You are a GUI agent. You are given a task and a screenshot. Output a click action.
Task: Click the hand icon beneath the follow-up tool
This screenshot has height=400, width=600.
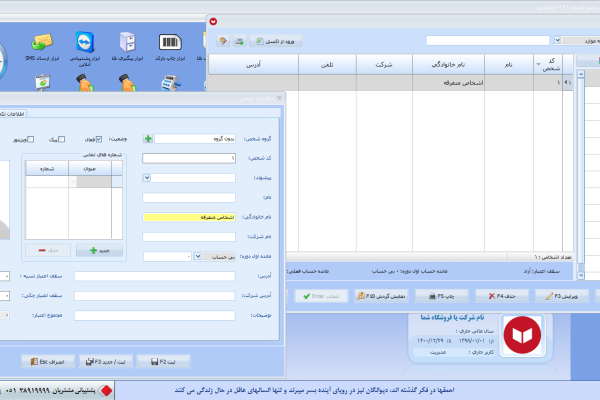coord(127,83)
